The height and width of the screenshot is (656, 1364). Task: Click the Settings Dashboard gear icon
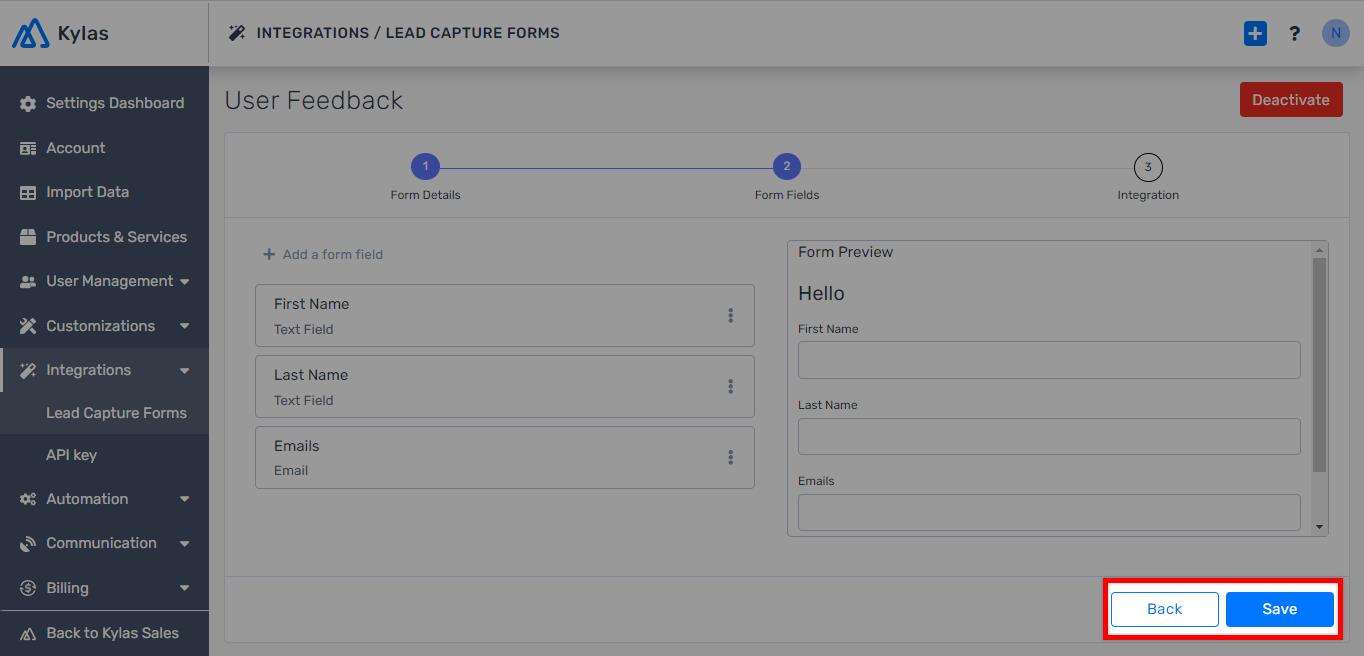(x=28, y=103)
